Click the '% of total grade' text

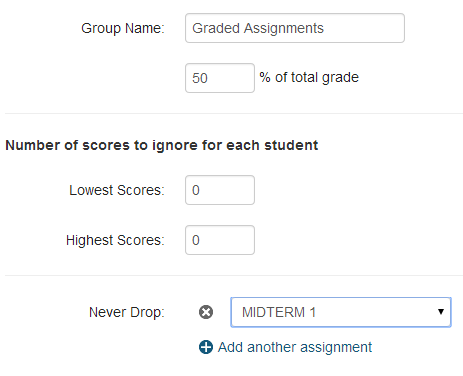coord(309,77)
